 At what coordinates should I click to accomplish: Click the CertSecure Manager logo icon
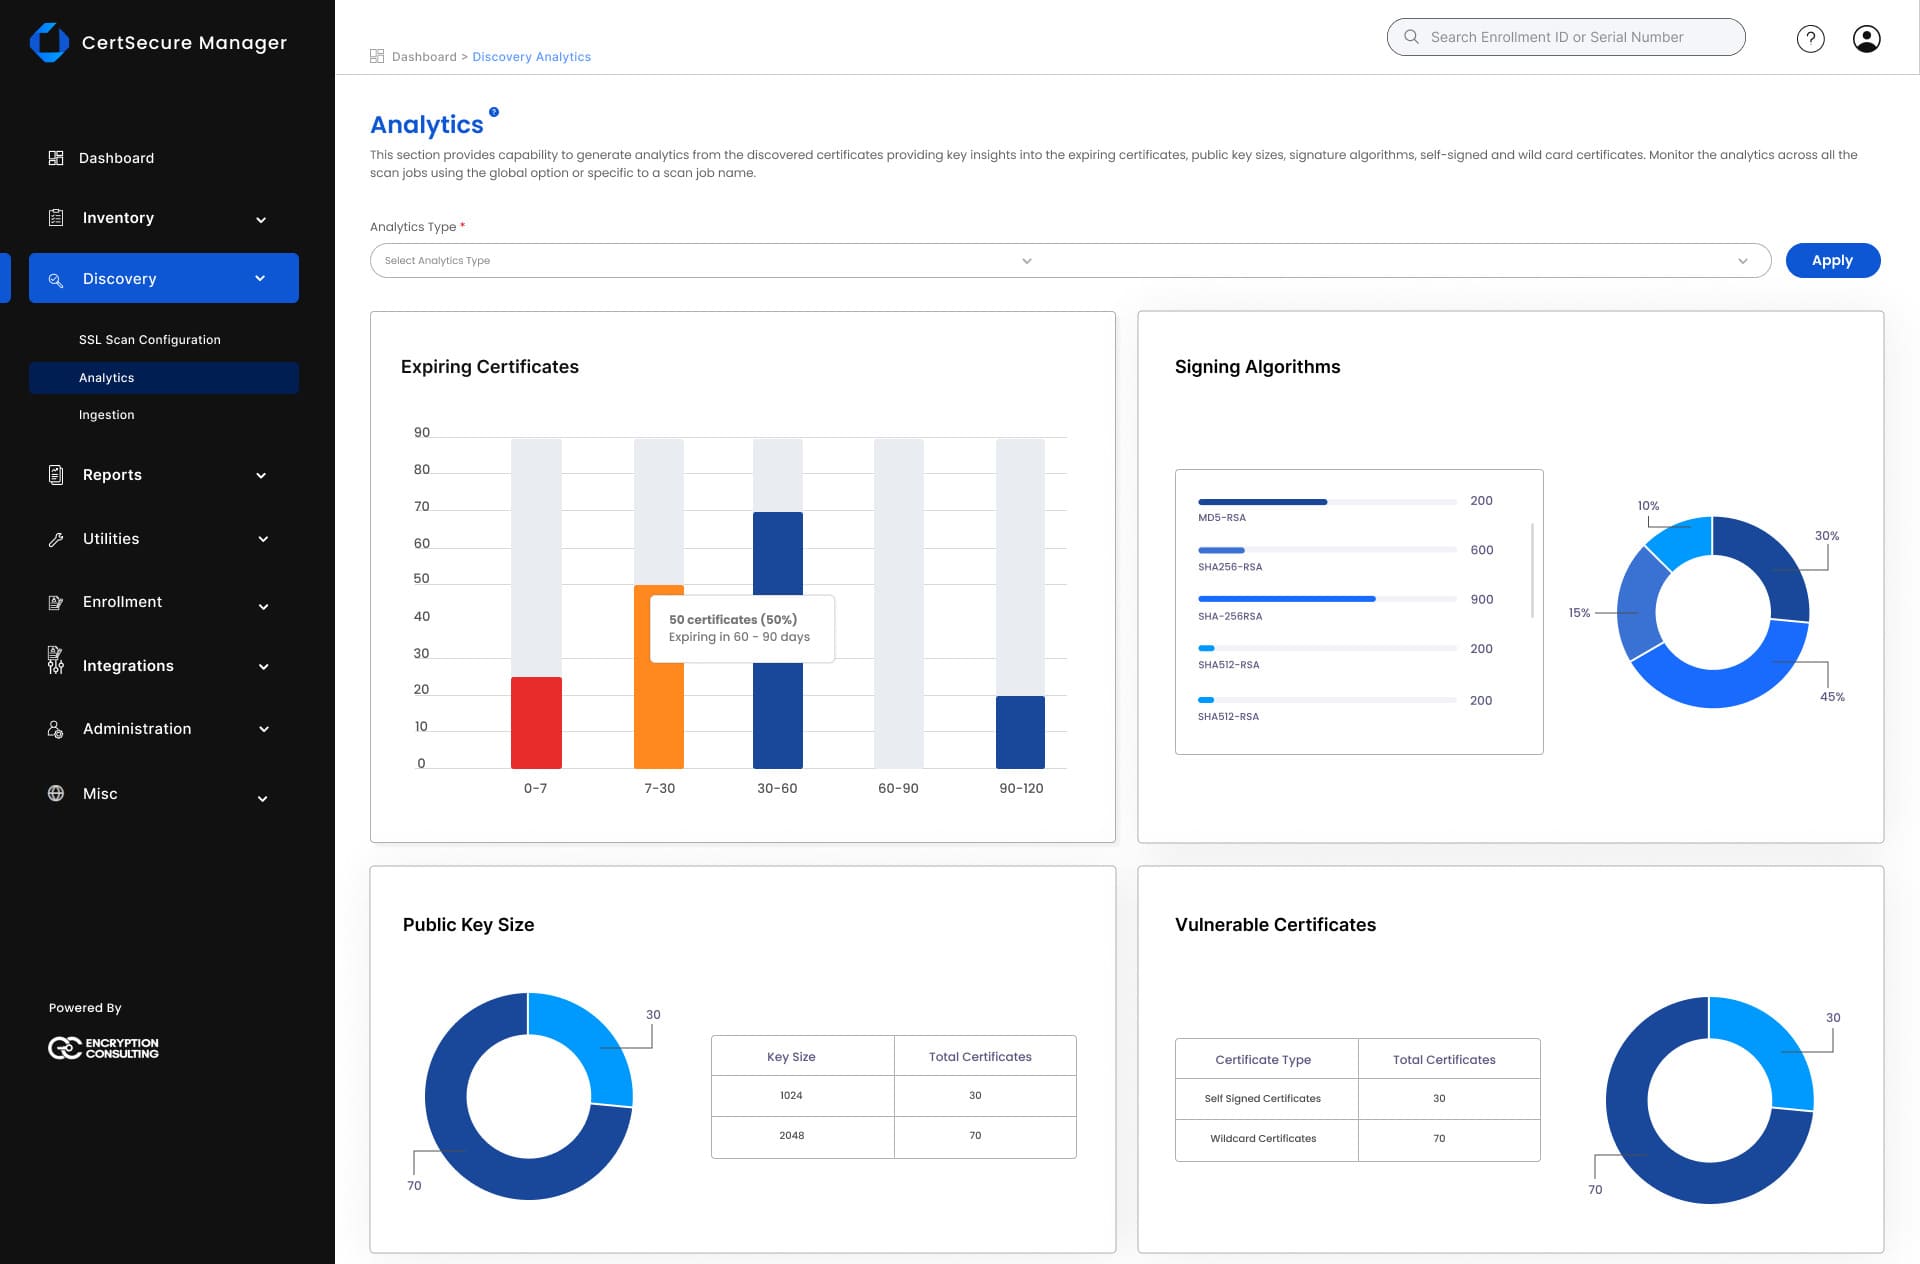(48, 41)
